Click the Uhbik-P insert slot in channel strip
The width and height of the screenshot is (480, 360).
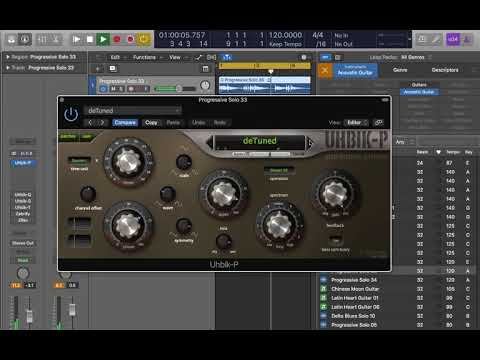[x=23, y=163]
